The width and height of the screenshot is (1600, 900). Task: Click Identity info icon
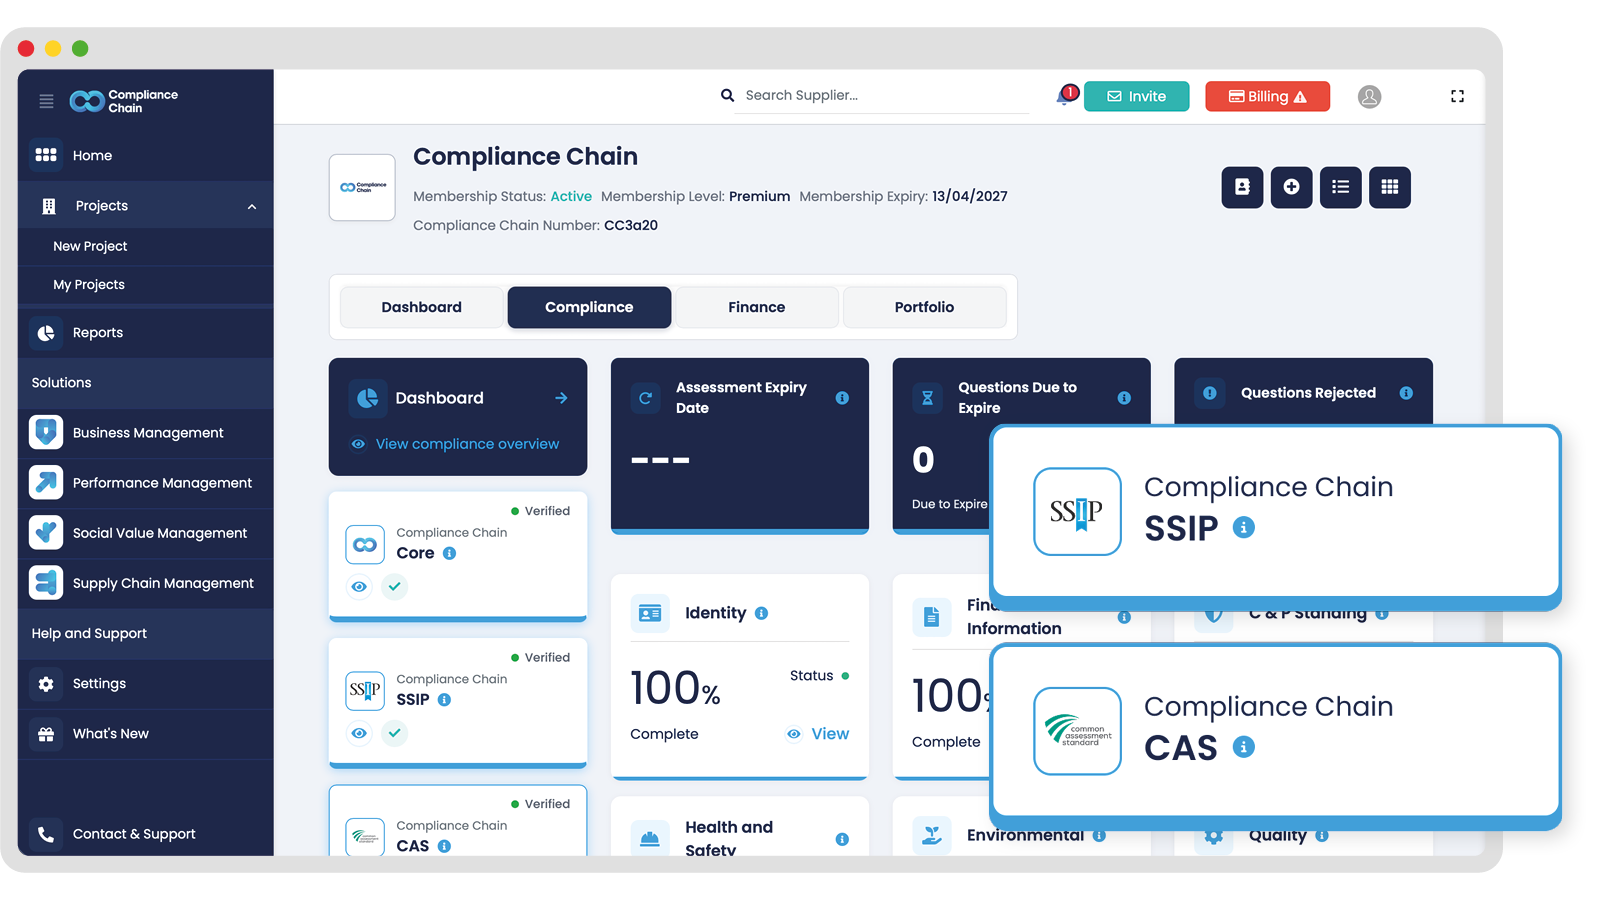(761, 613)
